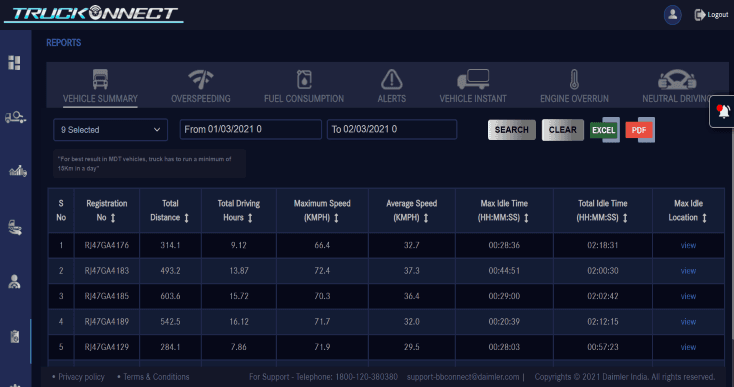The height and width of the screenshot is (387, 734).
Task: Select registration cell RJ47GA4176
Action: 107,245
